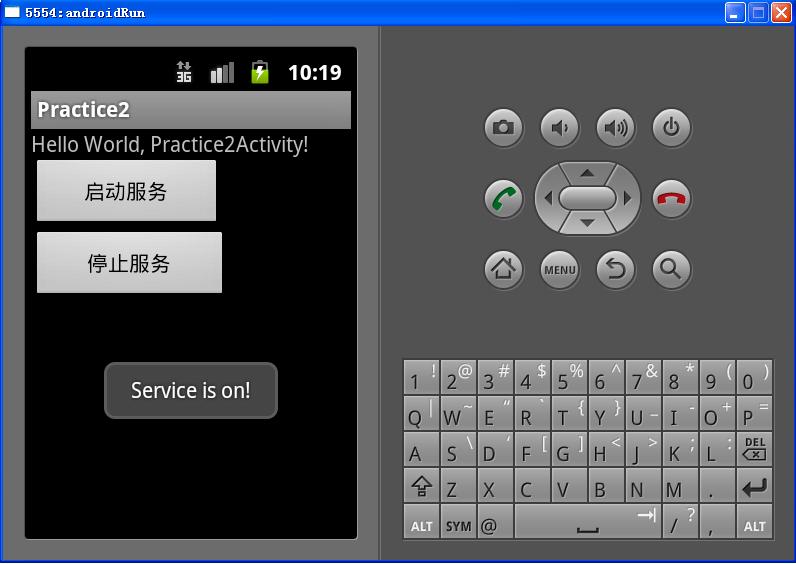Click the Practice2 title bar
This screenshot has width=796, height=564.
tap(191, 110)
